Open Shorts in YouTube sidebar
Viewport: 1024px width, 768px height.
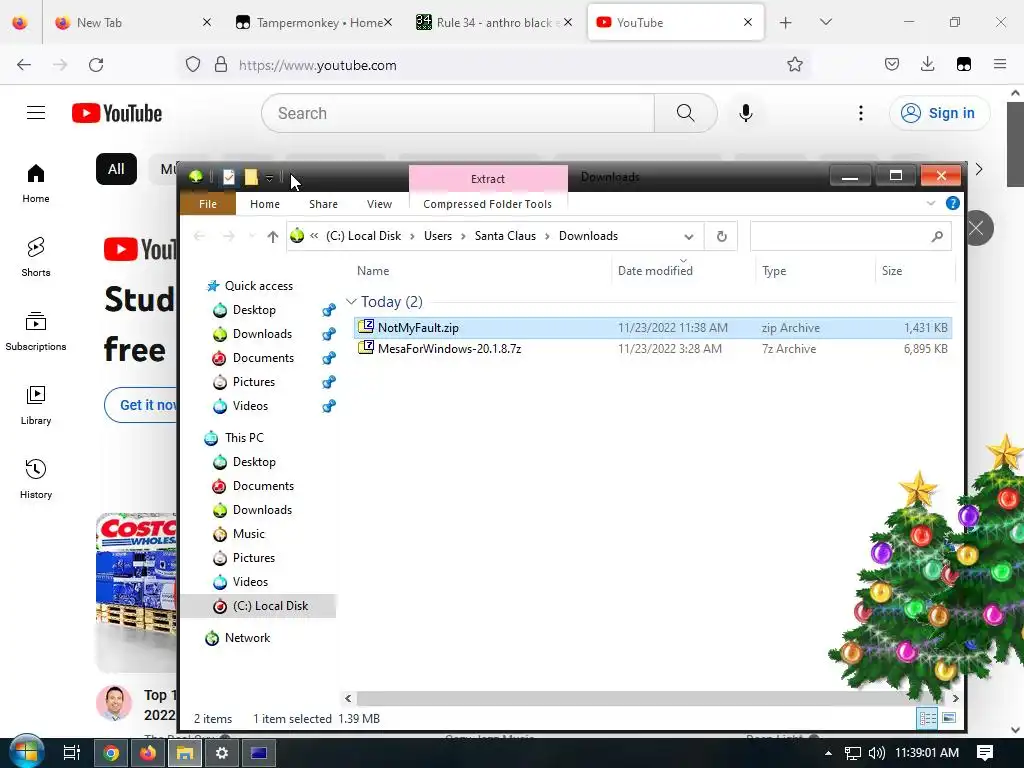point(36,257)
